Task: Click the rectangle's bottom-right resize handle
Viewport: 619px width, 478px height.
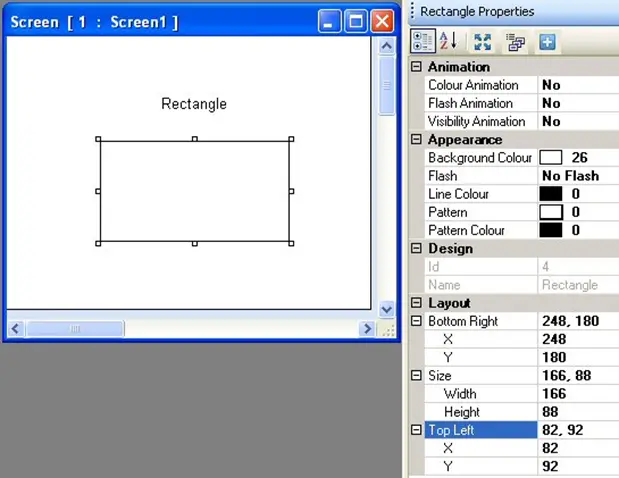Action: click(291, 244)
